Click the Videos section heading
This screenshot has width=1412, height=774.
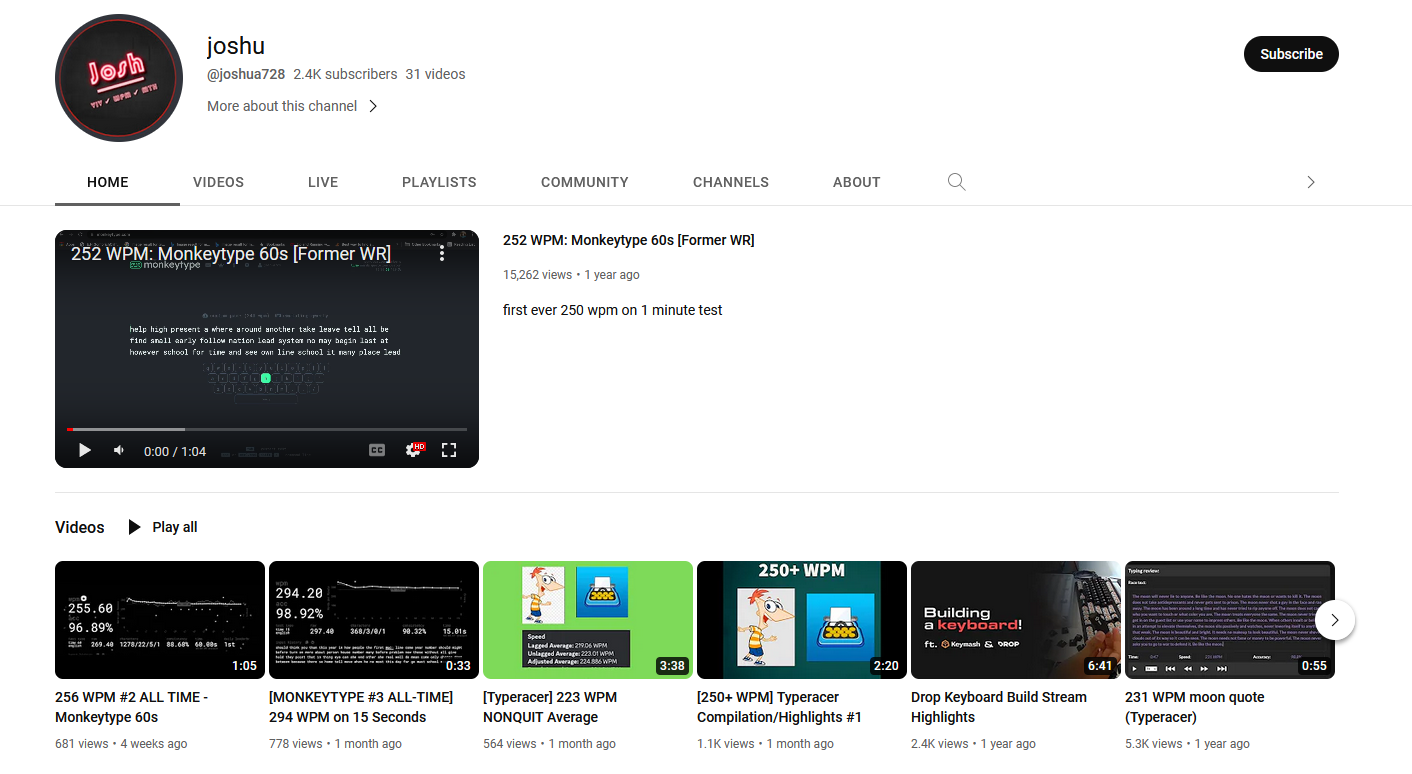80,527
